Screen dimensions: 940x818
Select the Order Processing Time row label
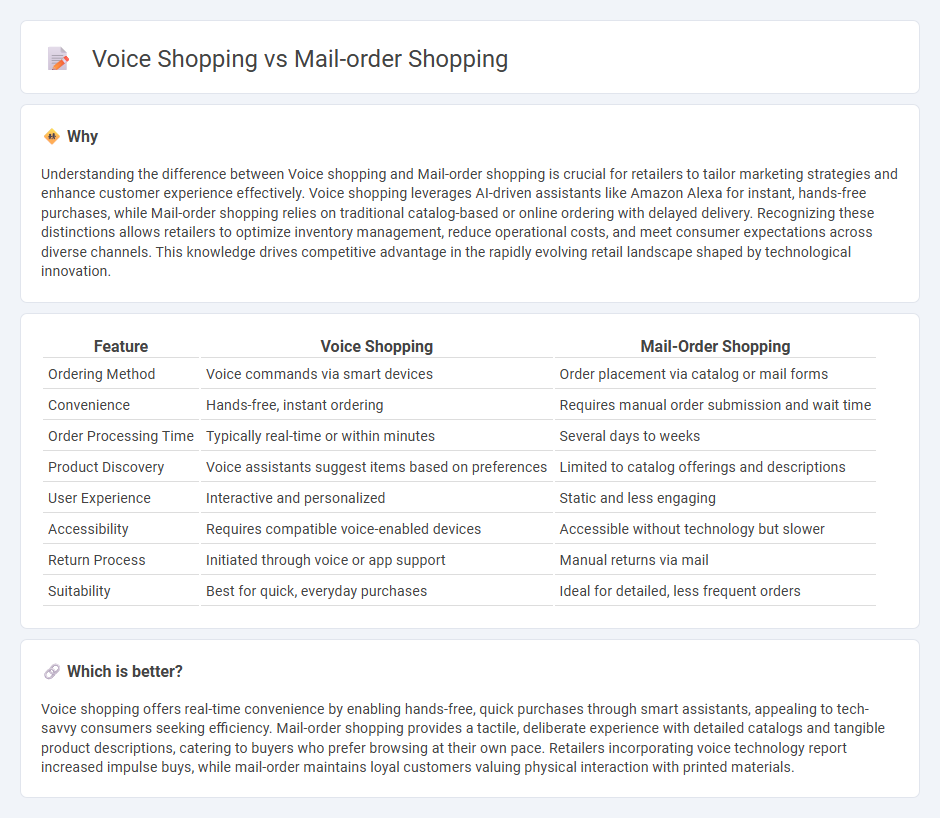(120, 436)
